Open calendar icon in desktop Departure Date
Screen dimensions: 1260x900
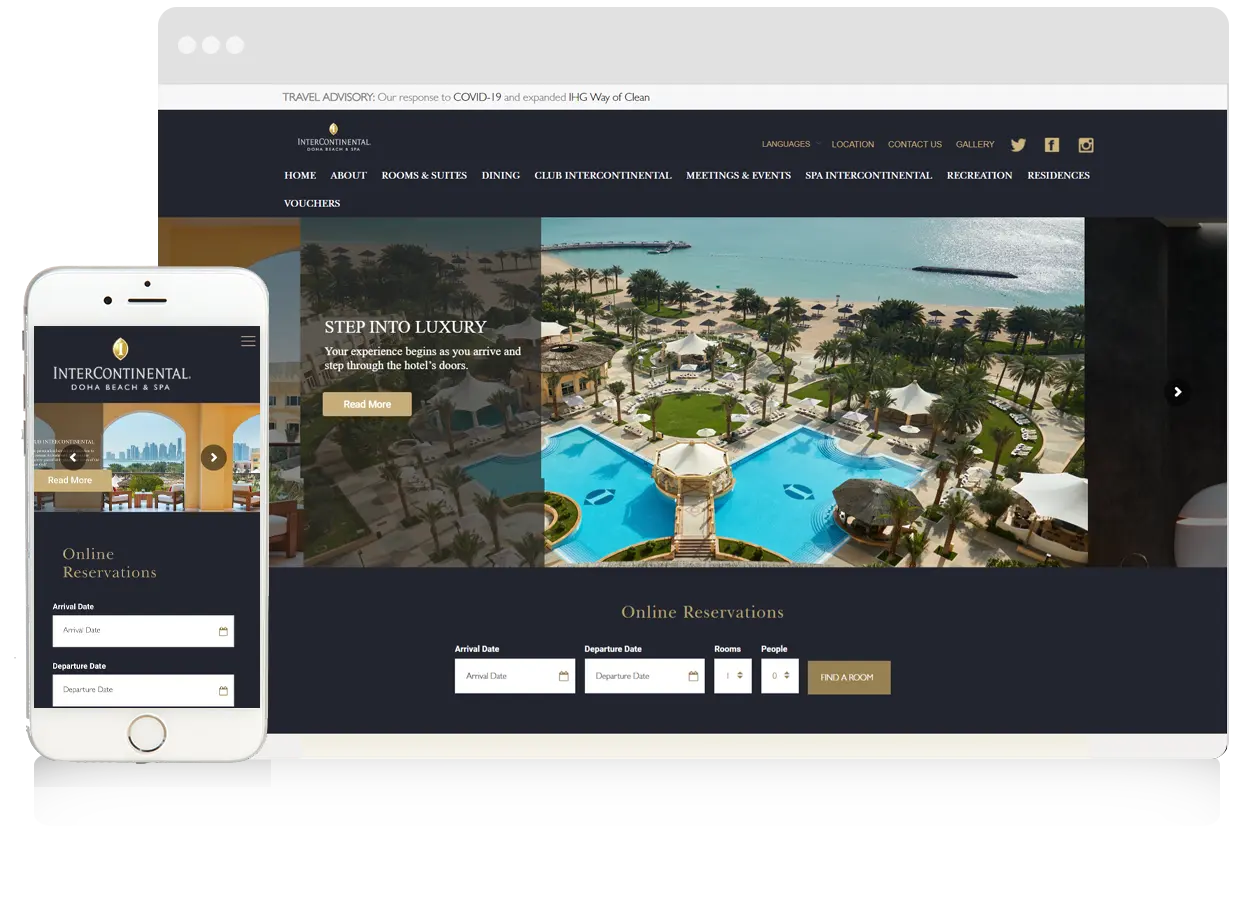pyautogui.click(x=693, y=677)
